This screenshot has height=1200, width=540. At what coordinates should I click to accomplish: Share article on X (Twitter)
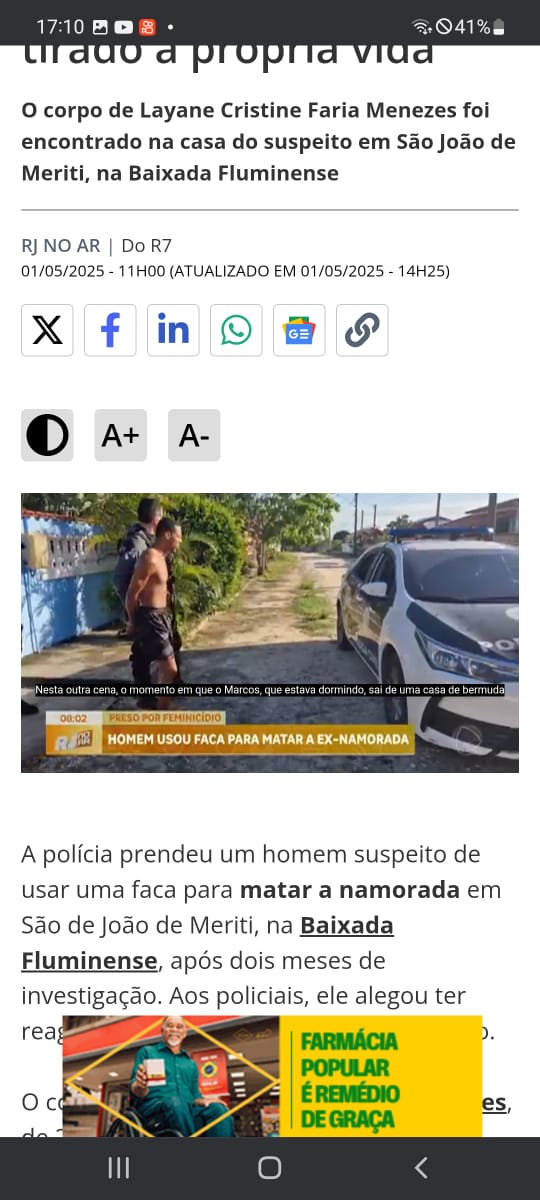click(47, 330)
